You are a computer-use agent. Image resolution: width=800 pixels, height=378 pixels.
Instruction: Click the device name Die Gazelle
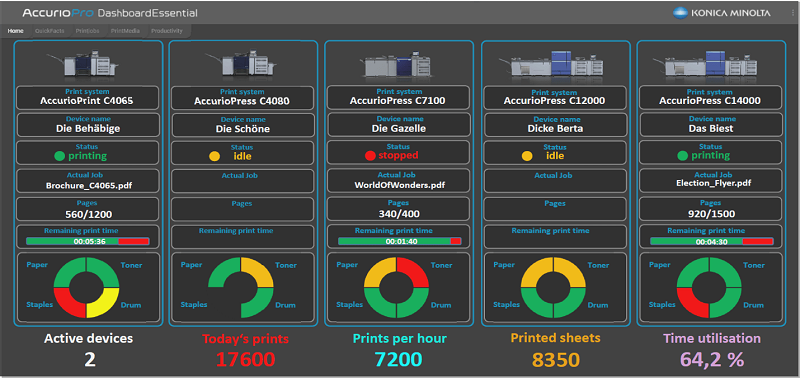point(398,129)
